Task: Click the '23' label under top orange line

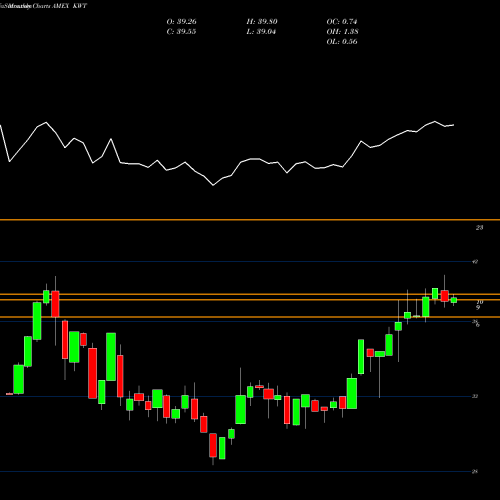Action: click(479, 228)
